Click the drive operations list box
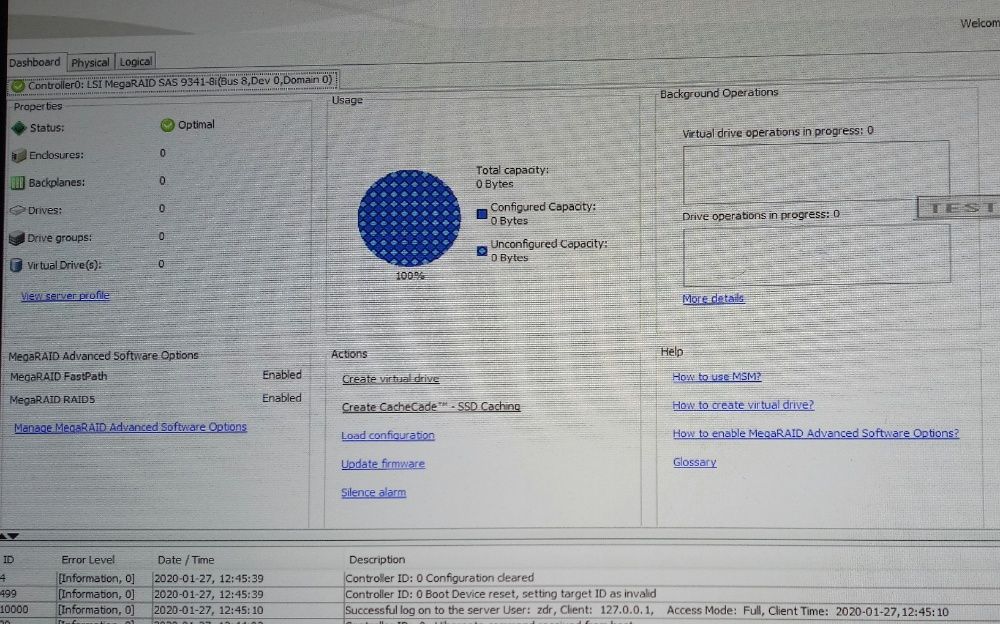 816,255
